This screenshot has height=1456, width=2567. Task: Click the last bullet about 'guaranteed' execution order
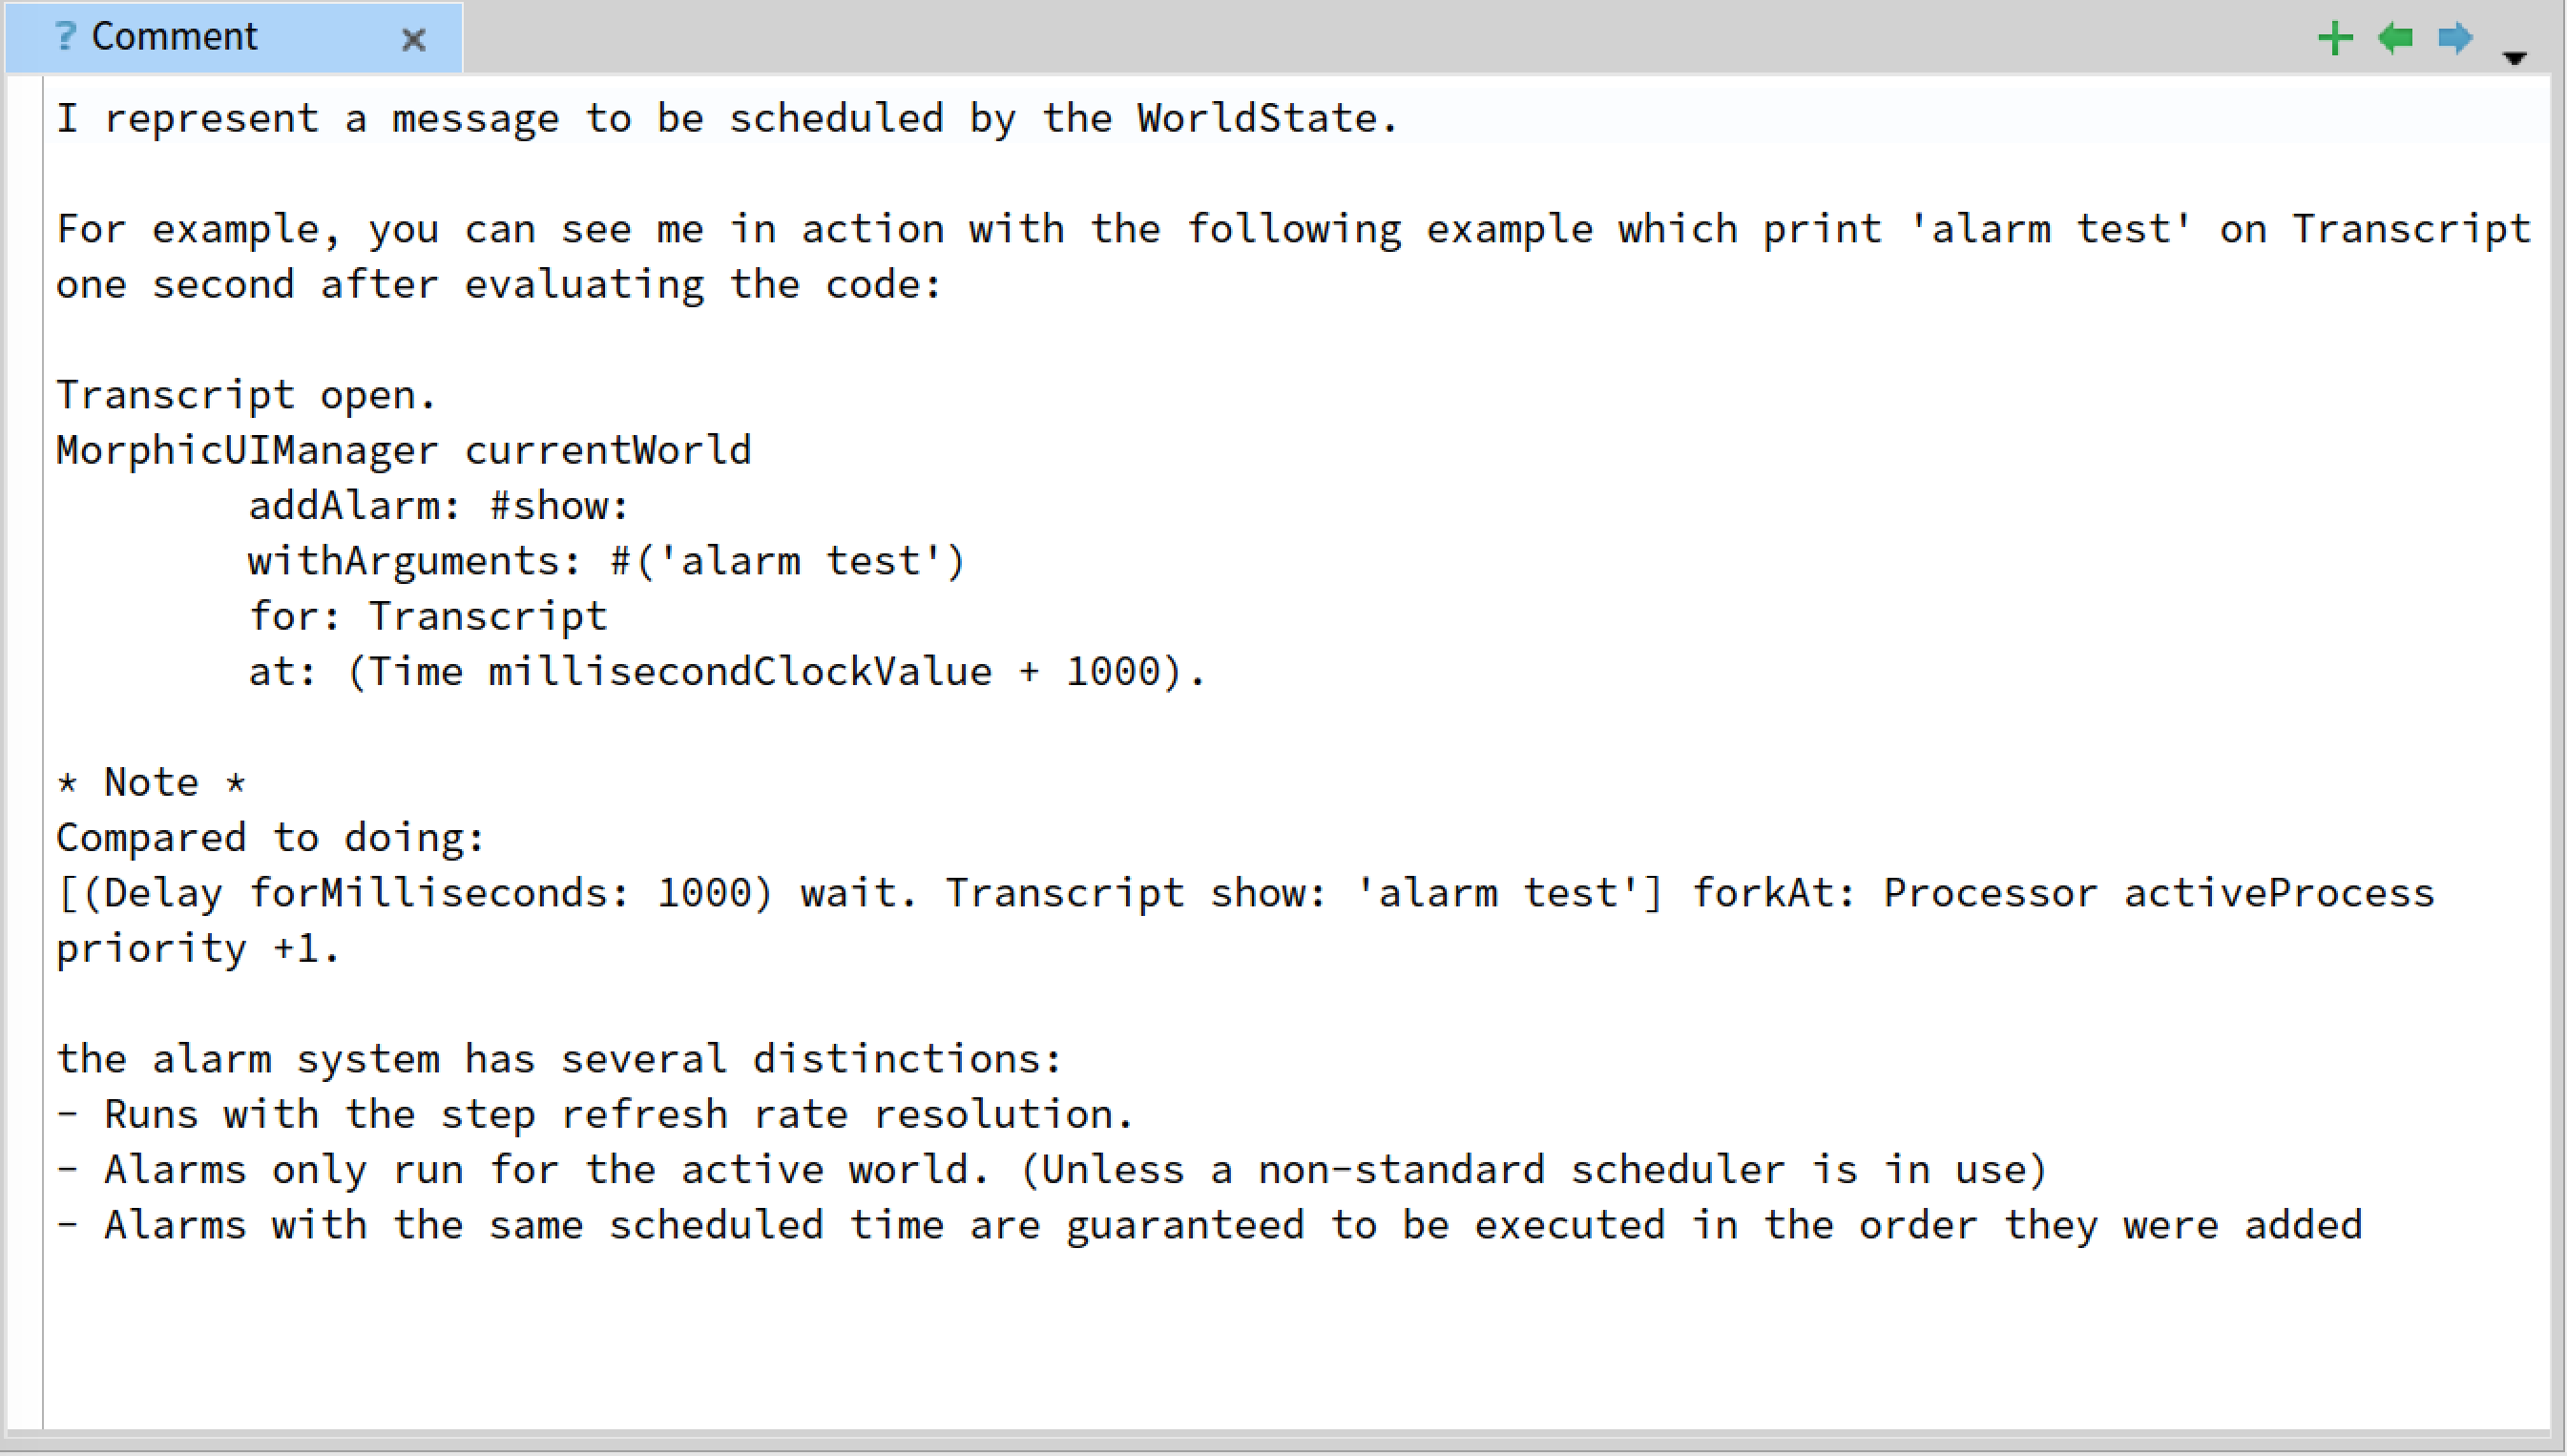[1209, 1225]
